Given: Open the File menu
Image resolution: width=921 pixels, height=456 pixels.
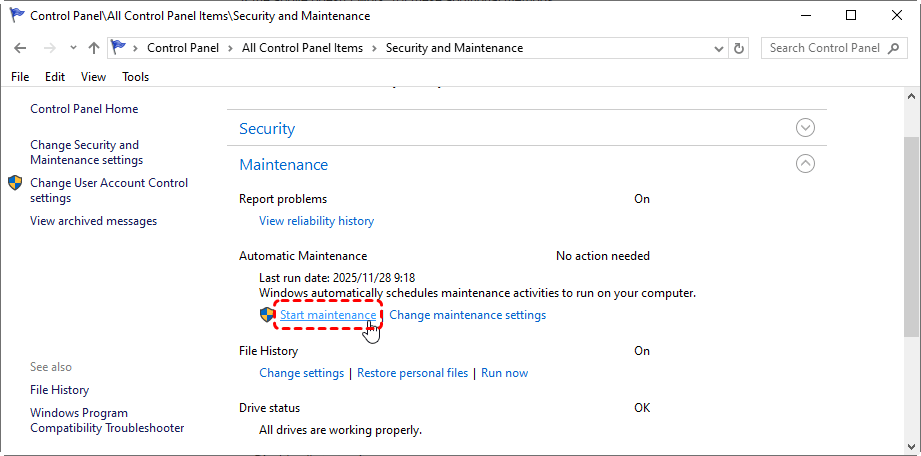Looking at the screenshot, I should click(20, 77).
